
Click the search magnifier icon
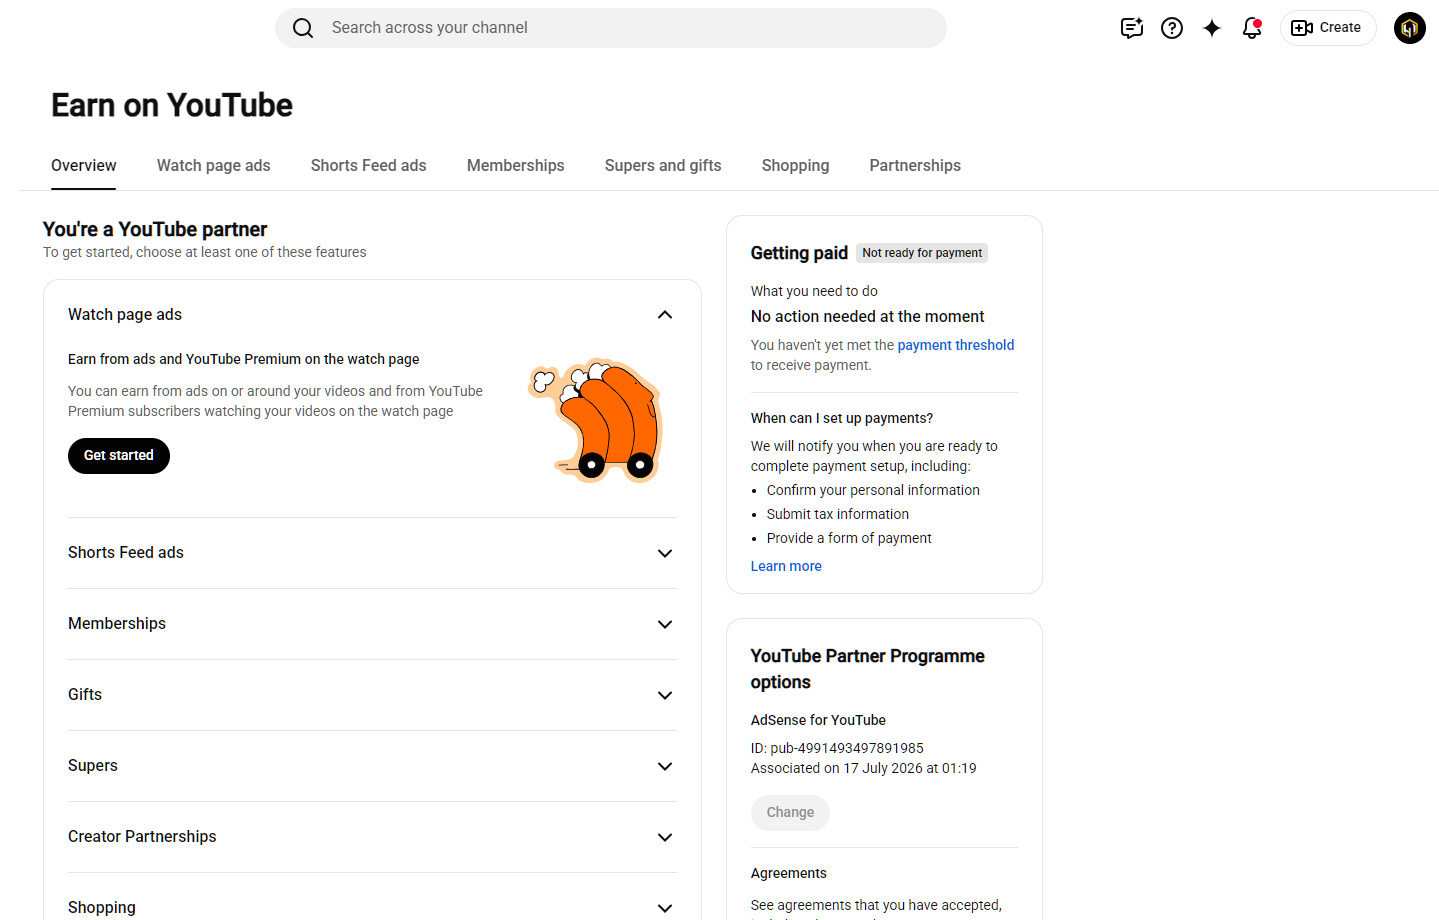click(303, 28)
